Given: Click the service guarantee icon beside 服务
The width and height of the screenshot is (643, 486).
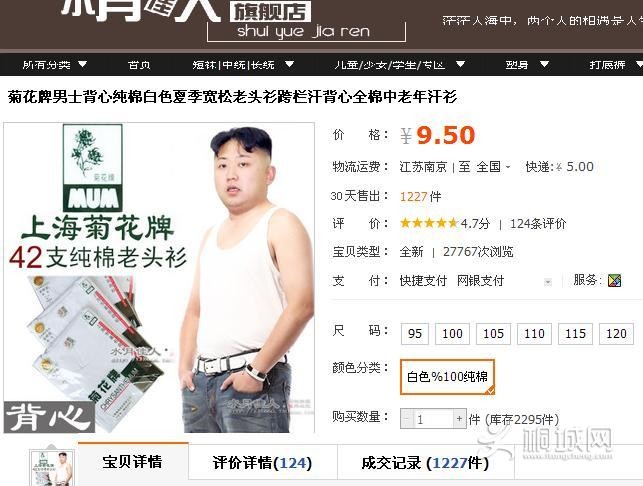Looking at the screenshot, I should pos(615,281).
